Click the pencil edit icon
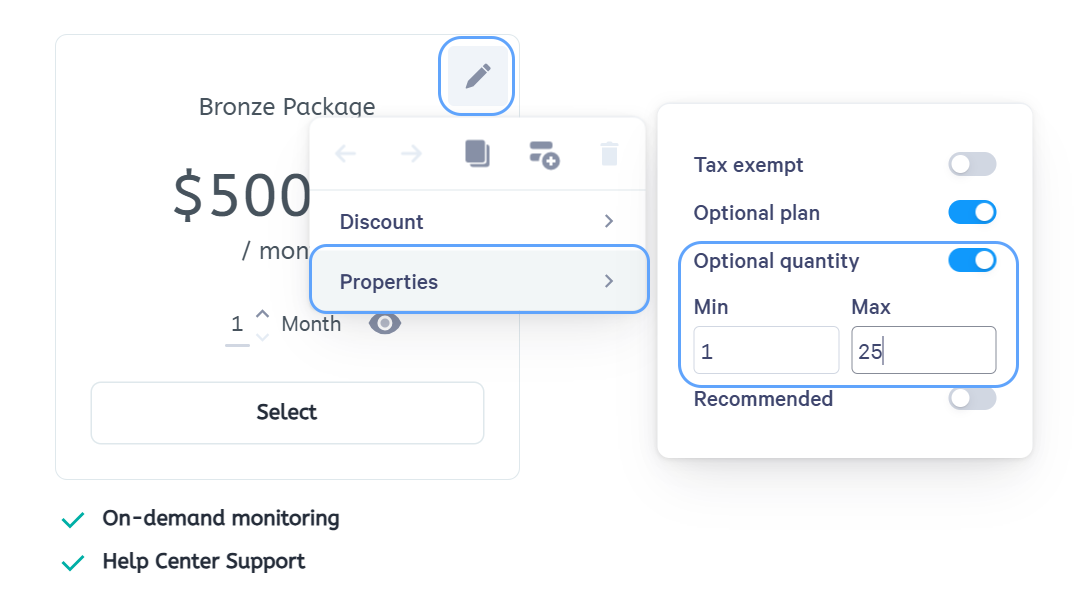This screenshot has height=589, width=1075. click(x=477, y=76)
